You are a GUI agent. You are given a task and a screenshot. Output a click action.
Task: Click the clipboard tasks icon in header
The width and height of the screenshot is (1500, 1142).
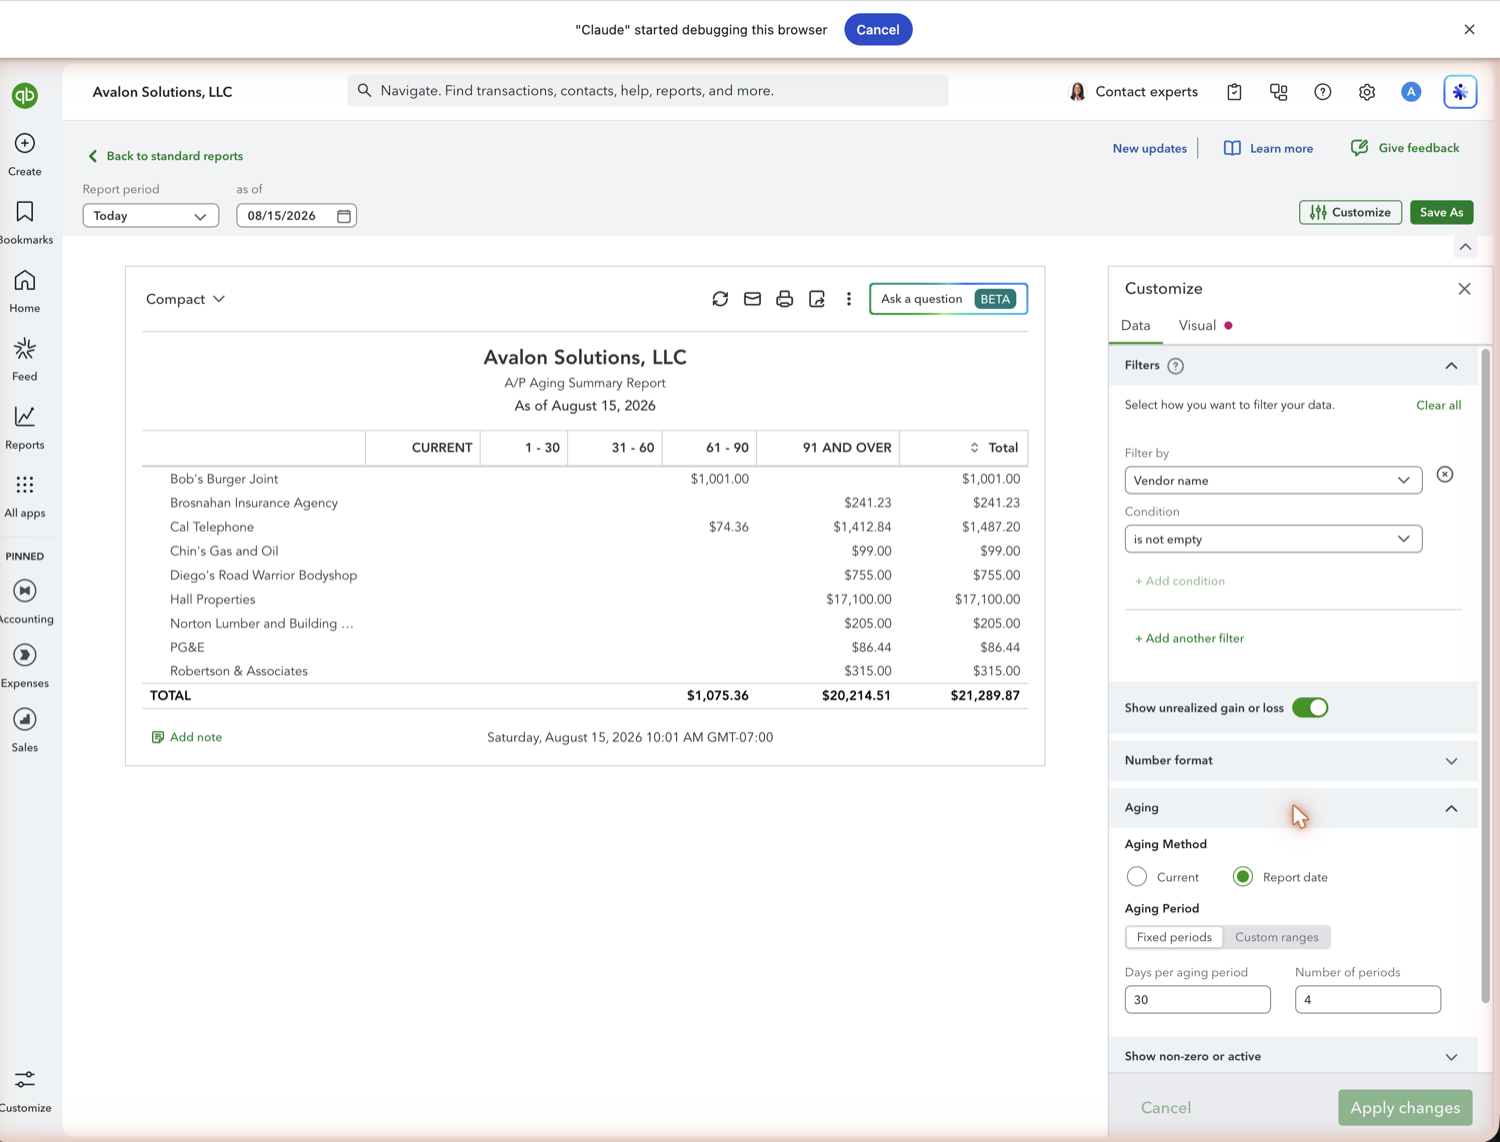(1234, 92)
